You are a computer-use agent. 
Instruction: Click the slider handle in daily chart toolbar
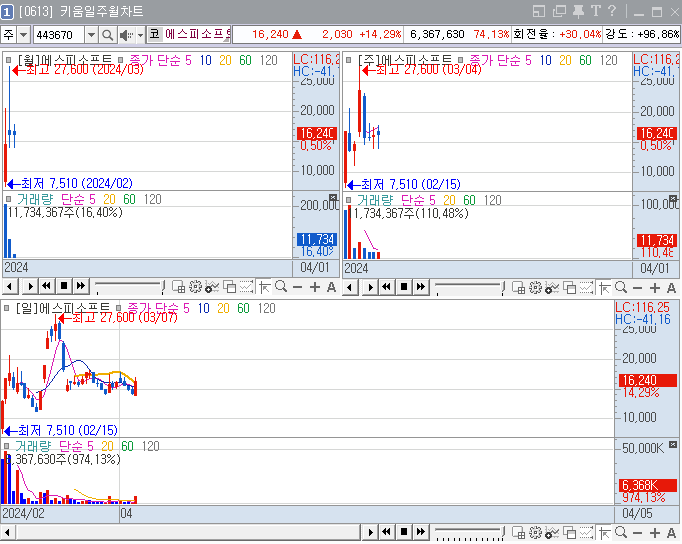click(503, 532)
